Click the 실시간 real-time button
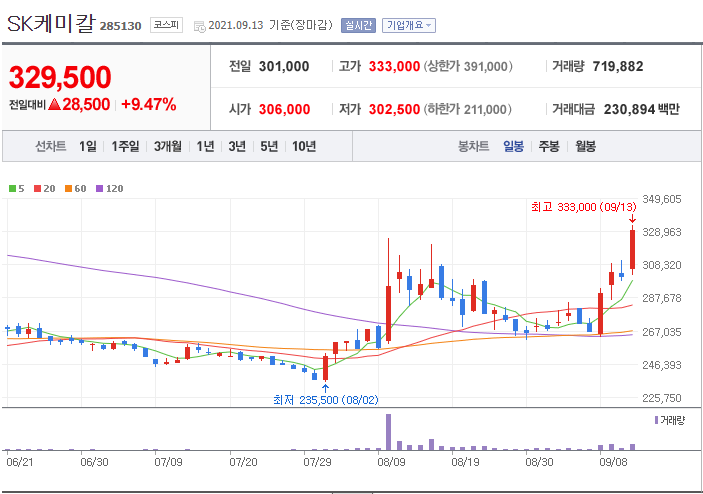The image size is (703, 494). (358, 26)
